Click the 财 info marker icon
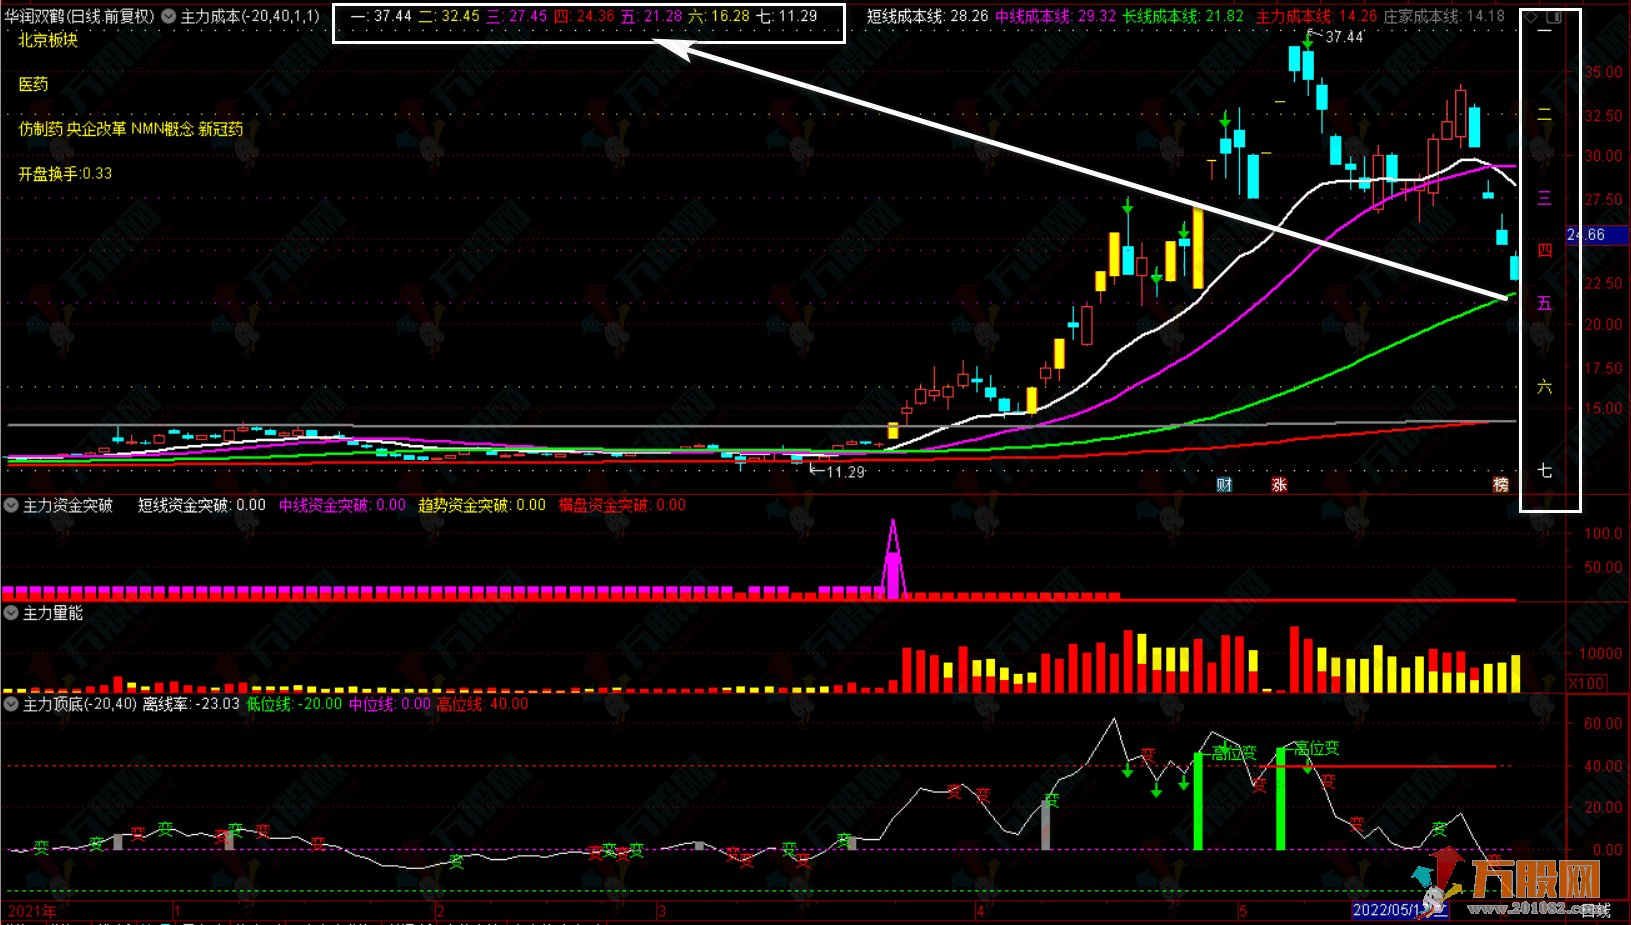 [x=1224, y=485]
